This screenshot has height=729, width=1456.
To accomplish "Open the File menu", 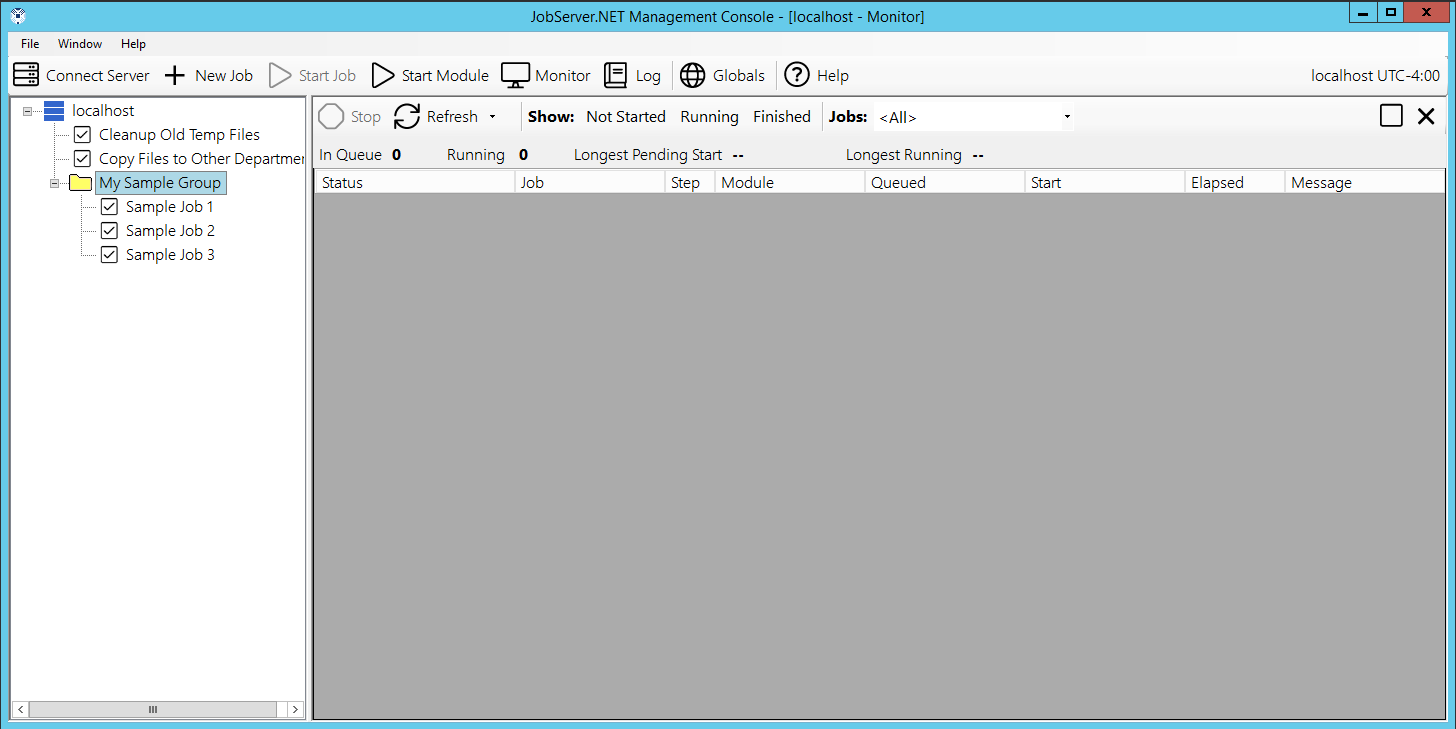I will pyautogui.click(x=30, y=44).
